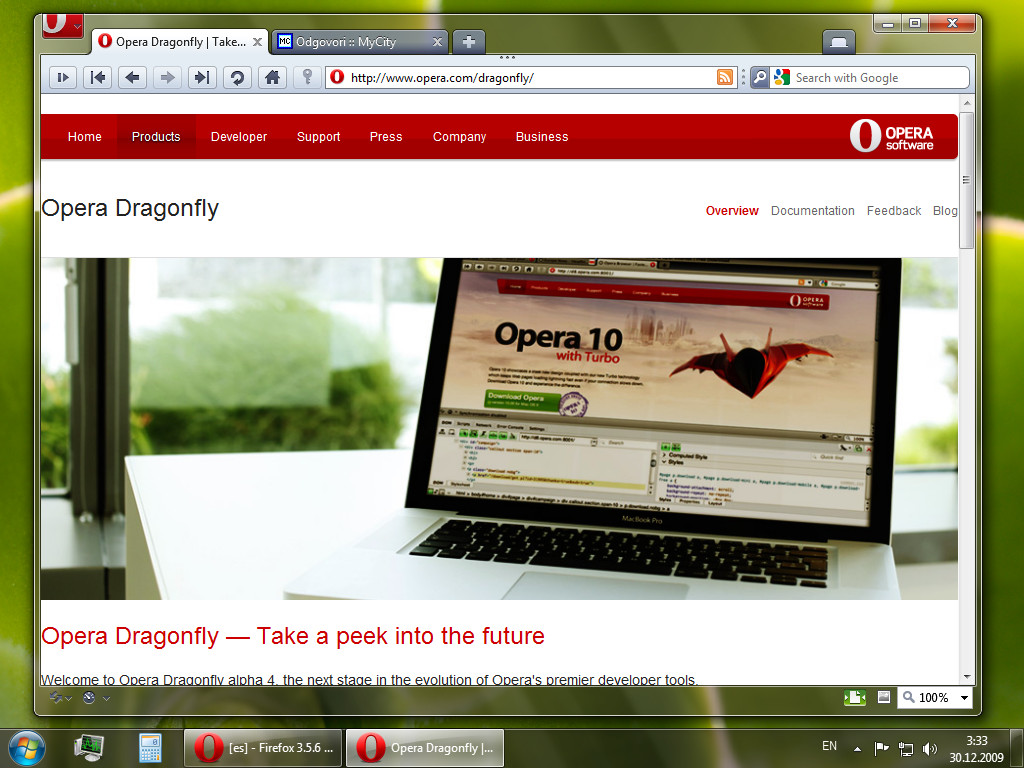Reload the current page
The image size is (1024, 768).
click(x=237, y=78)
